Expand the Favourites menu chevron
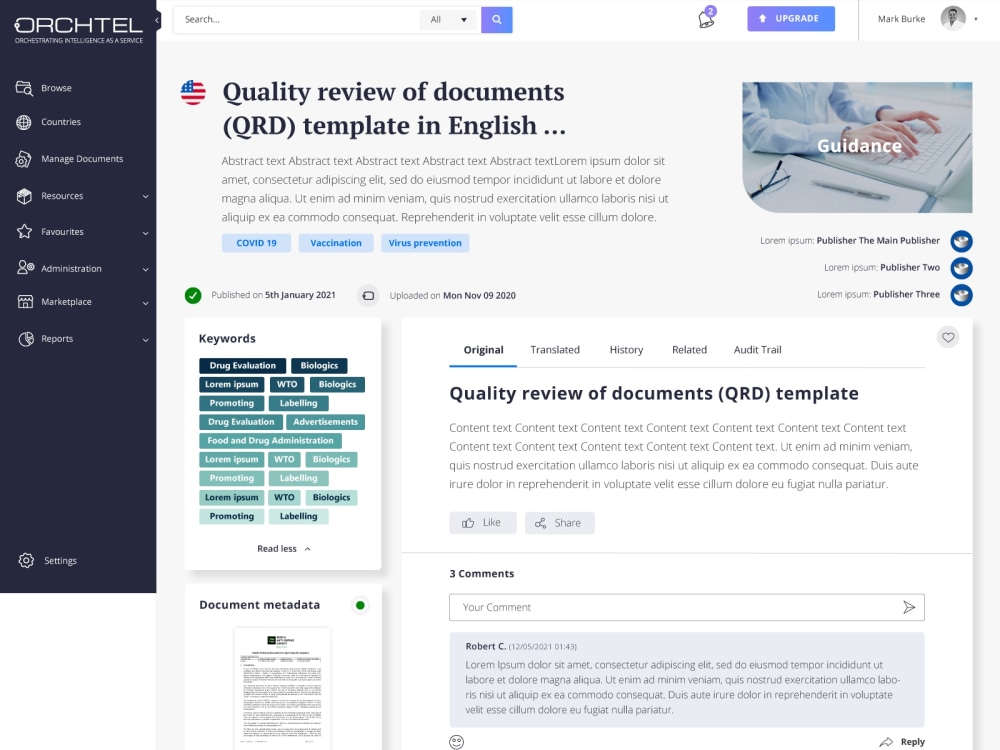 tap(145, 233)
